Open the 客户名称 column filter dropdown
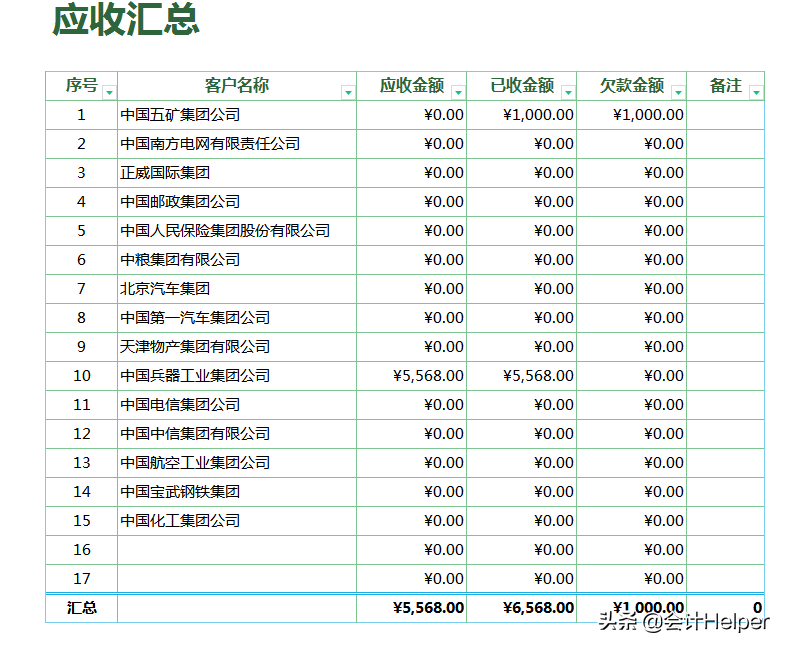 [348, 92]
